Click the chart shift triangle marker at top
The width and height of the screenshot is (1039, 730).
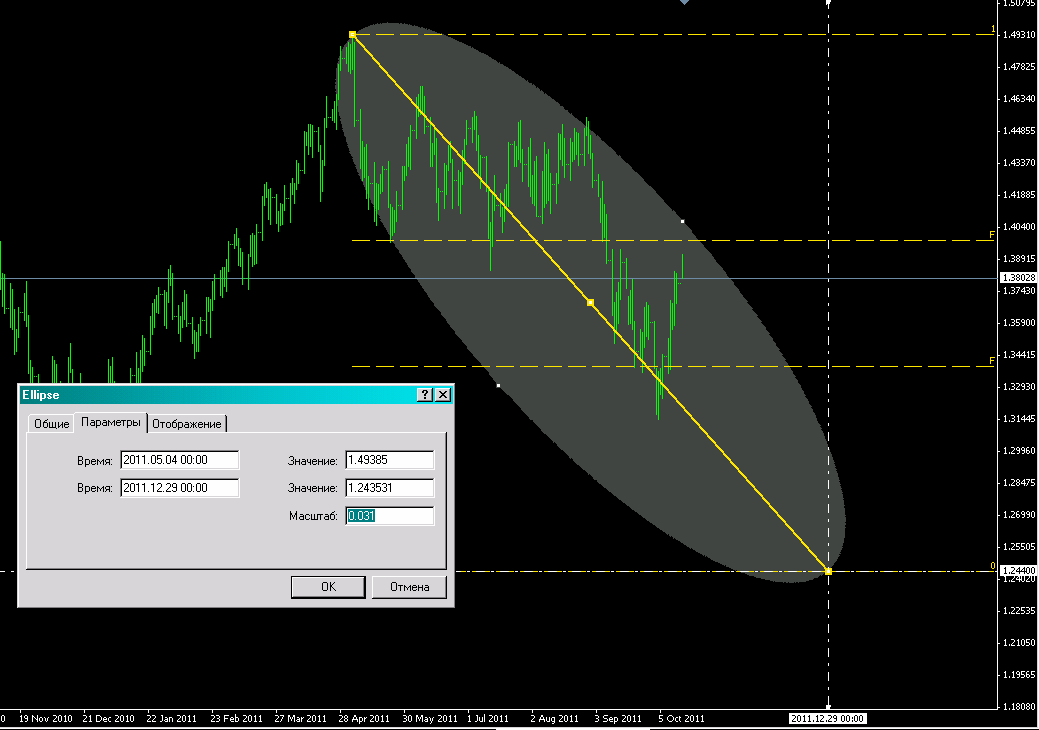684,3
